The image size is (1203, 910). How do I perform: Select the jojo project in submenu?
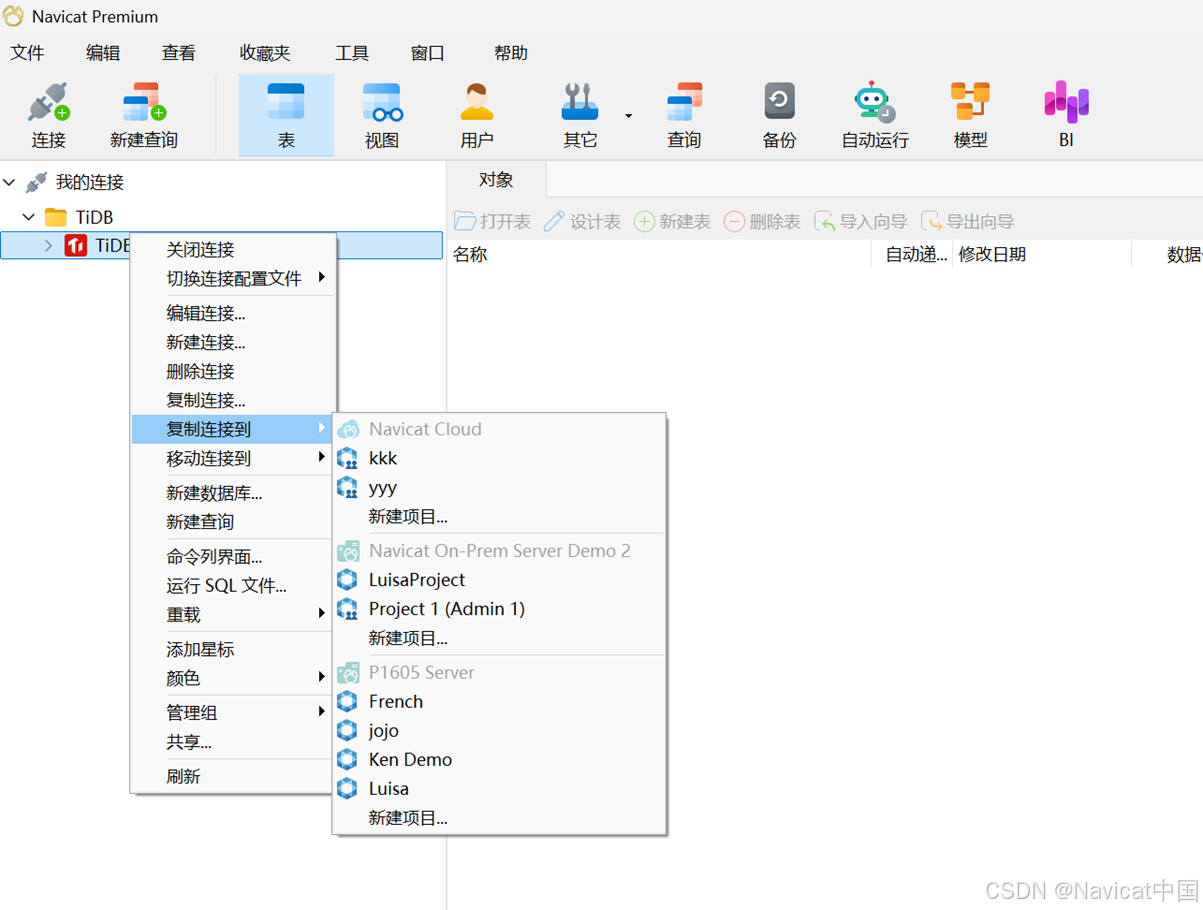click(499, 730)
